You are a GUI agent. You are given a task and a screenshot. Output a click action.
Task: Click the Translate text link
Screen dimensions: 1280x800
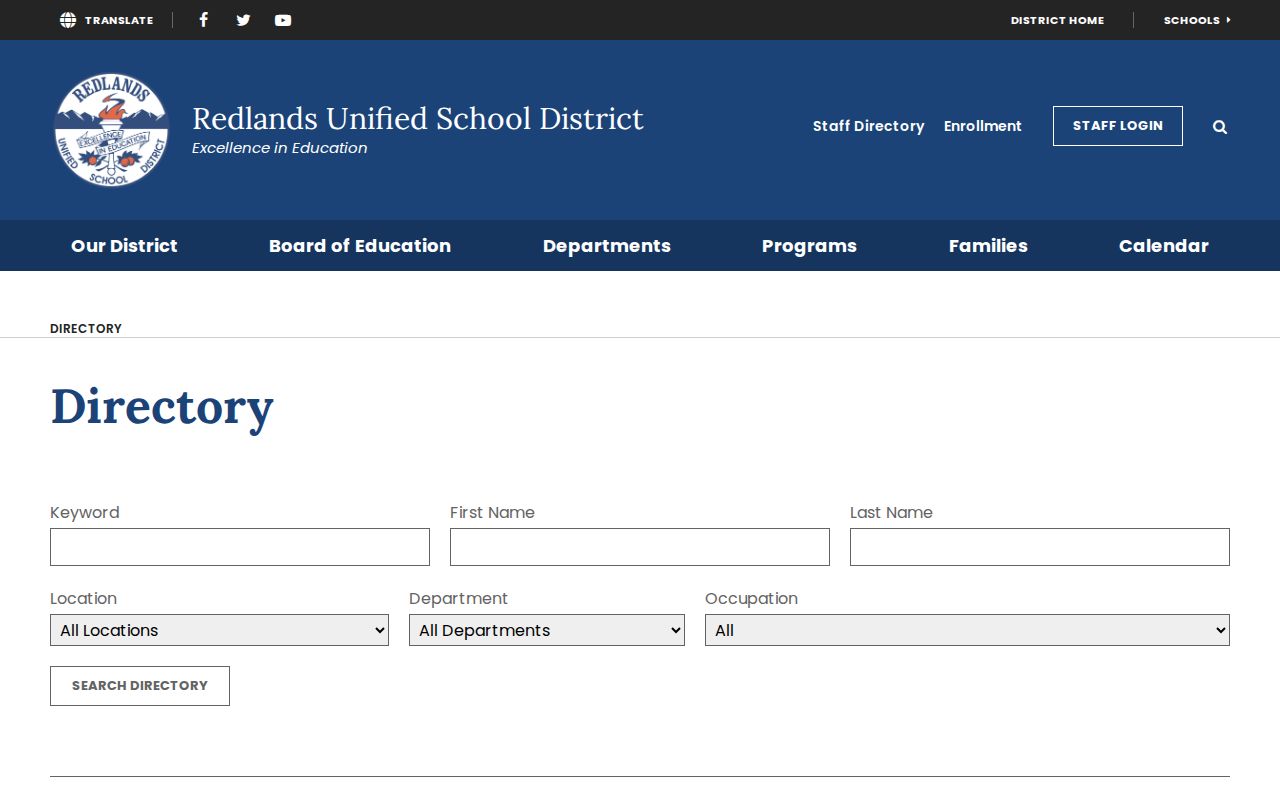coord(119,20)
